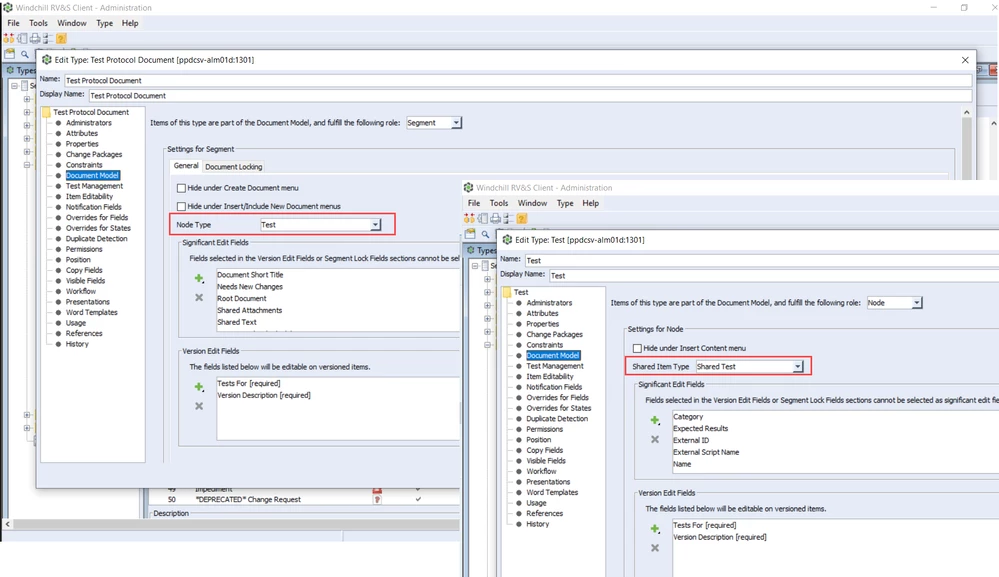Click the print icon in the right window toolbar
The width and height of the screenshot is (999, 577).
pos(496,218)
